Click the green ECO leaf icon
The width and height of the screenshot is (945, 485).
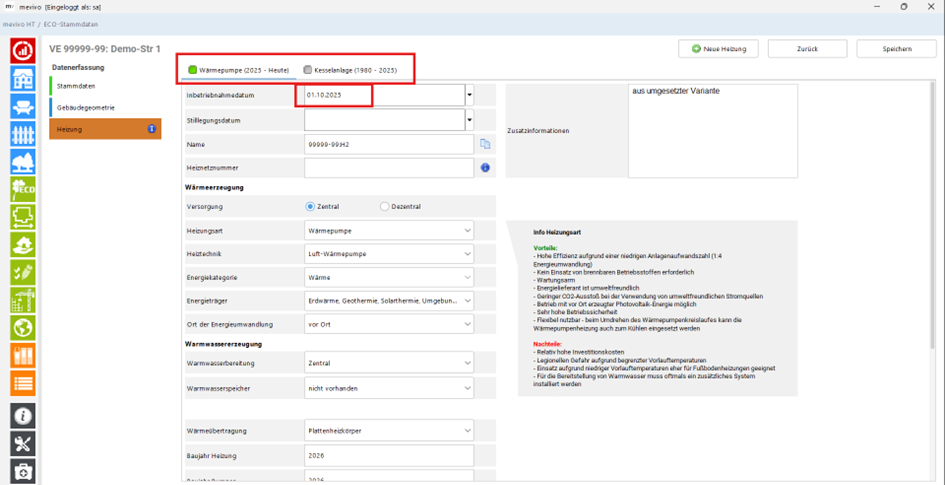(23, 189)
